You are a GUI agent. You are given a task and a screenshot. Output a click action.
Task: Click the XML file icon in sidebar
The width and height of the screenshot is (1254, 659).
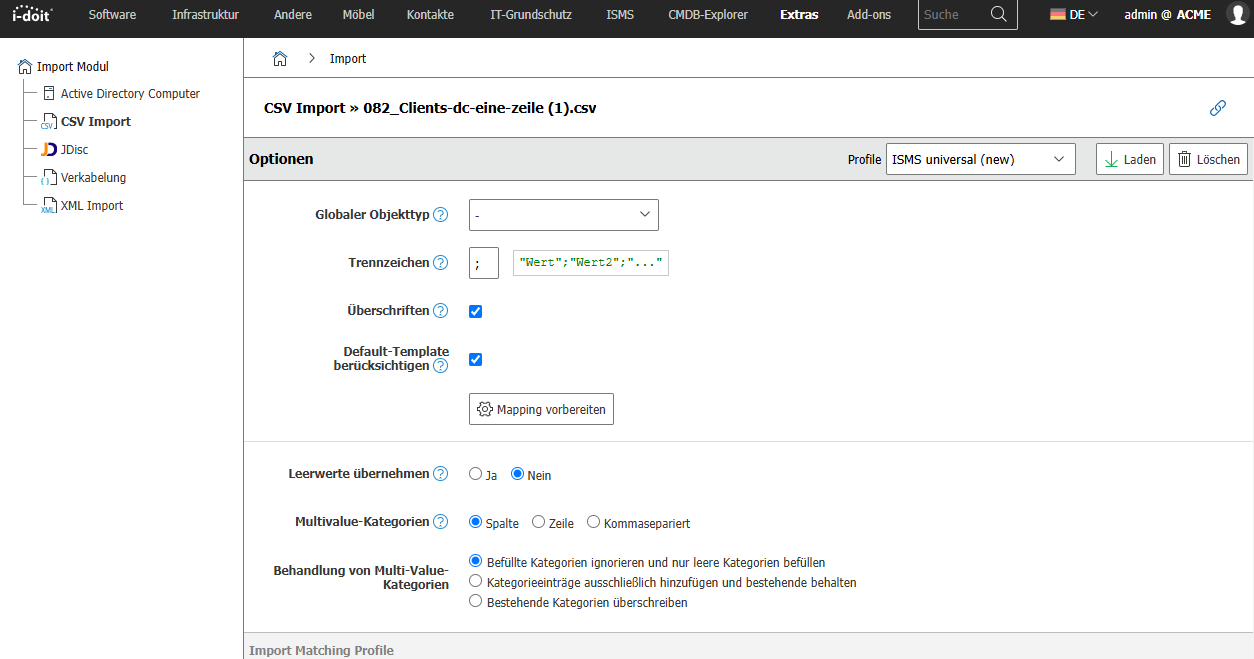[49, 206]
